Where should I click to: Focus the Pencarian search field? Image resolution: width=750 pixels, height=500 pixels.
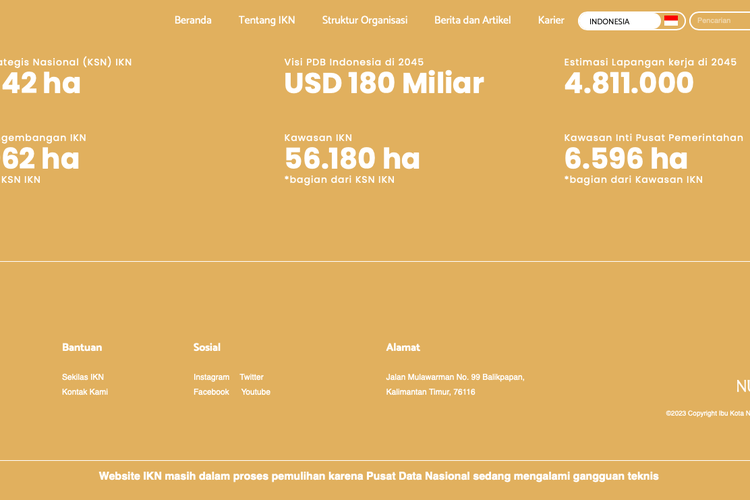coord(720,21)
